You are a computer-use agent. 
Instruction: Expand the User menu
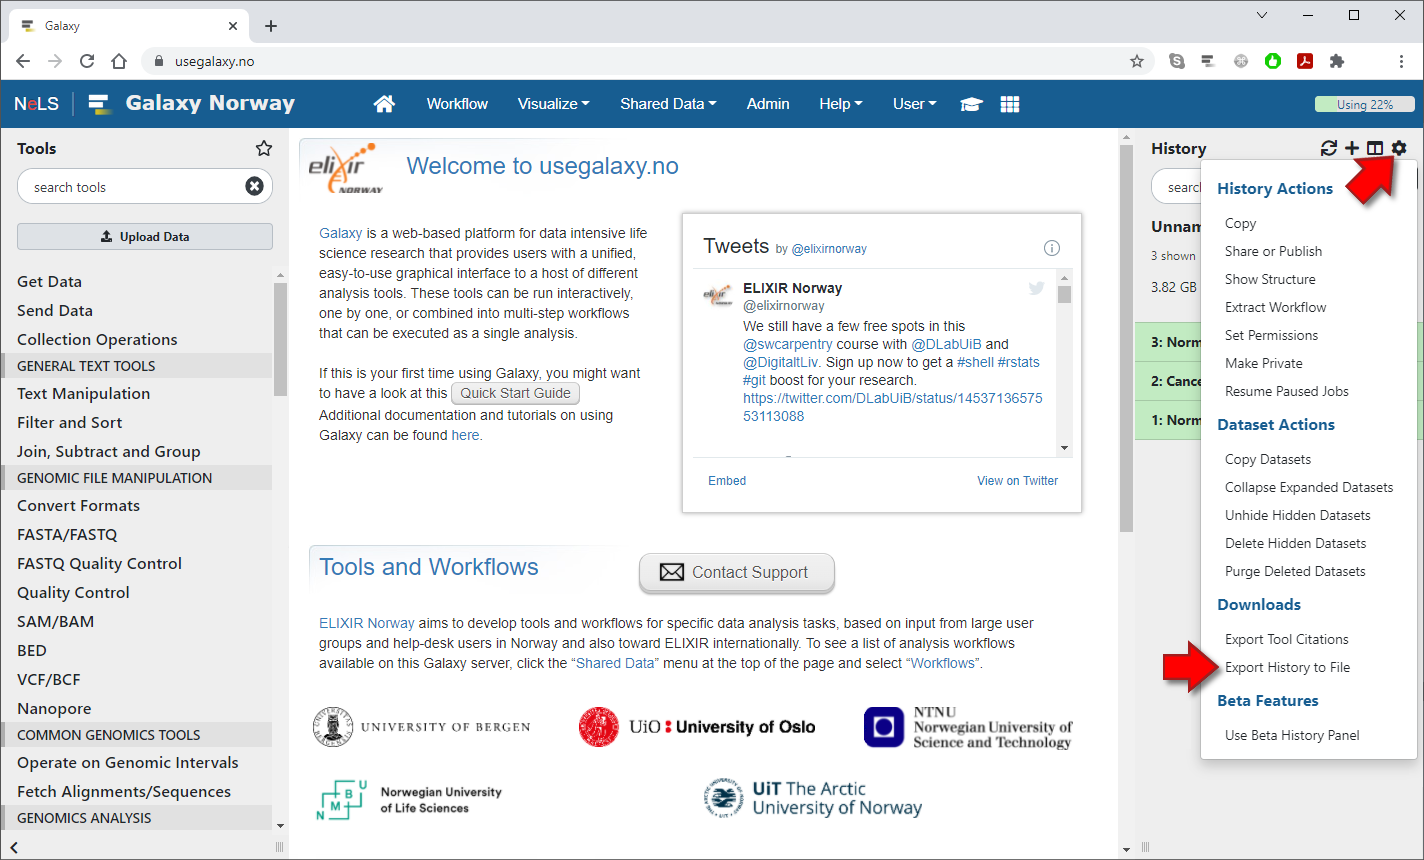point(914,104)
